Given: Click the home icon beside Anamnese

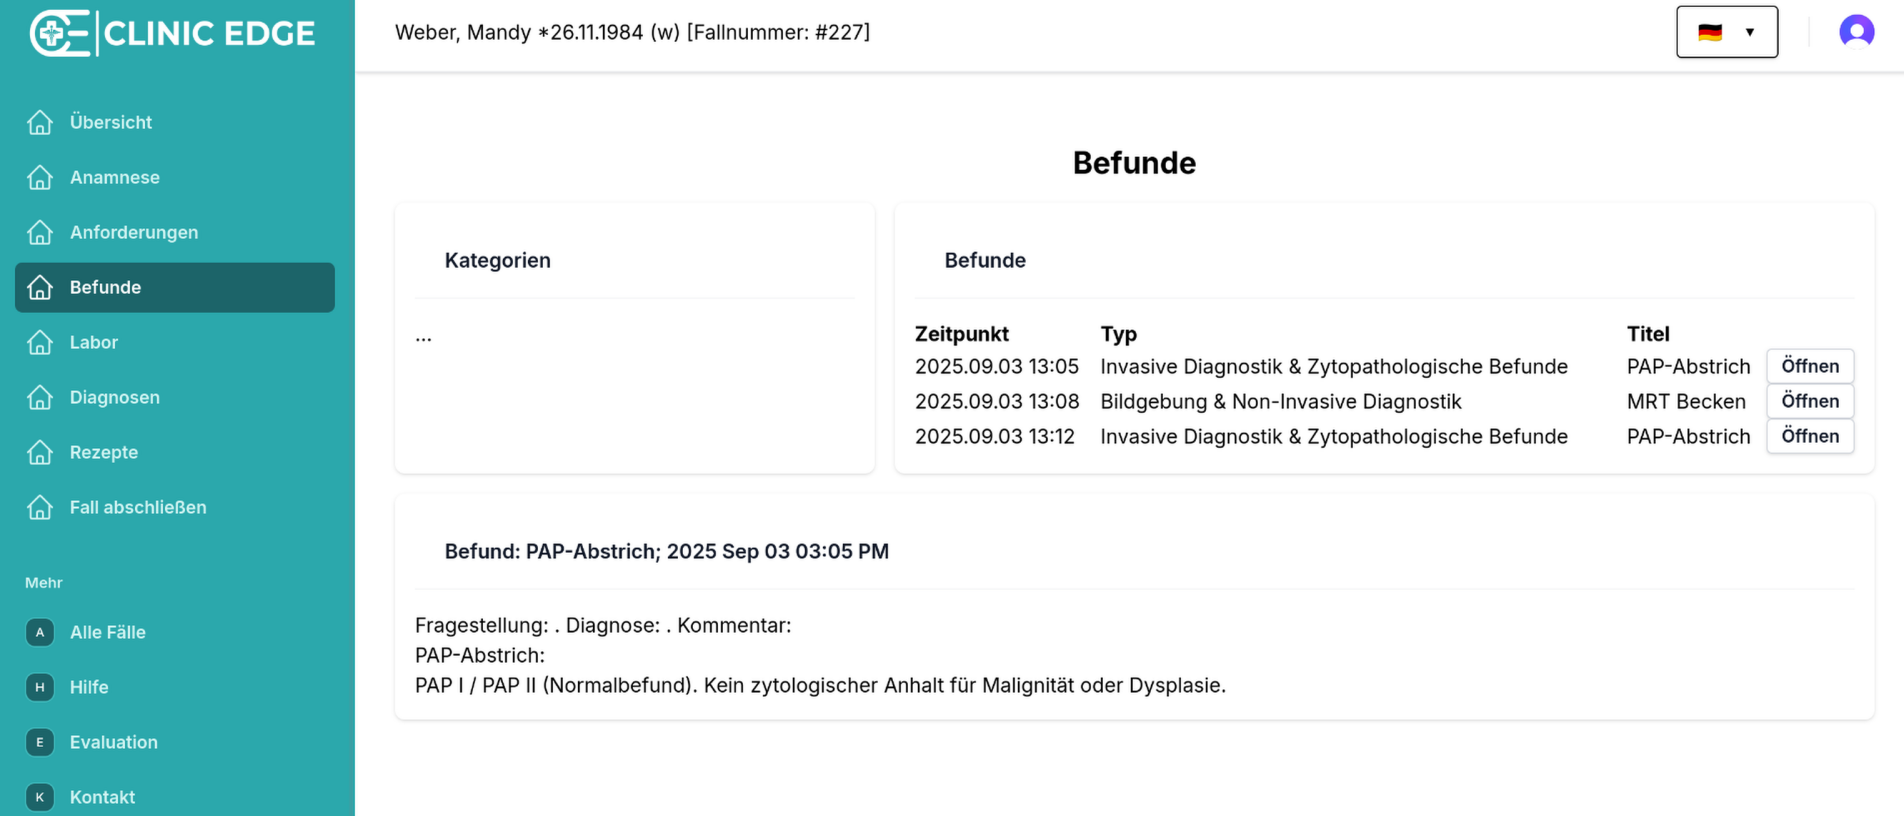Looking at the screenshot, I should pos(40,177).
